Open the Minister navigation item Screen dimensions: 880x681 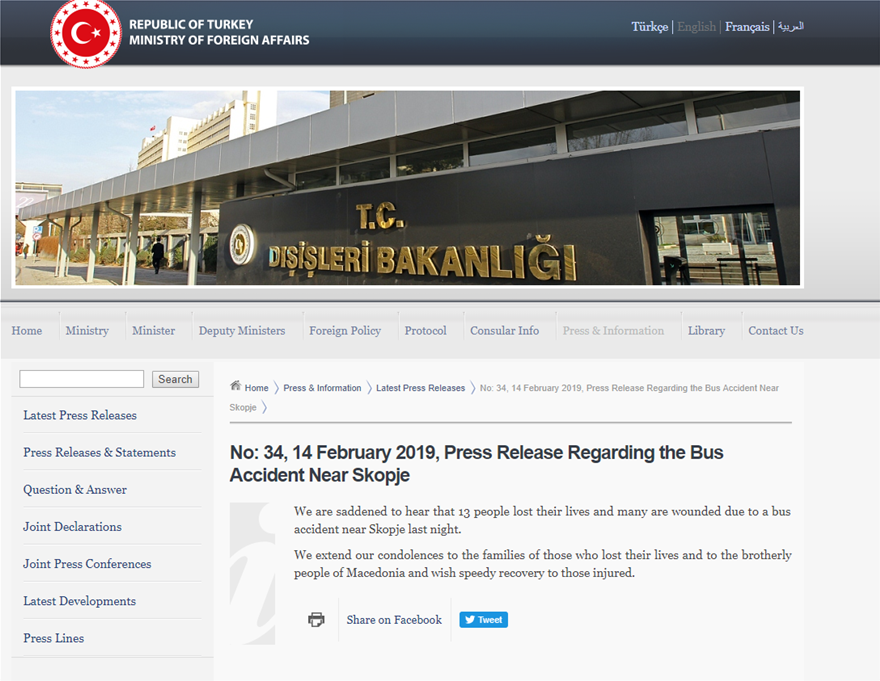153,331
